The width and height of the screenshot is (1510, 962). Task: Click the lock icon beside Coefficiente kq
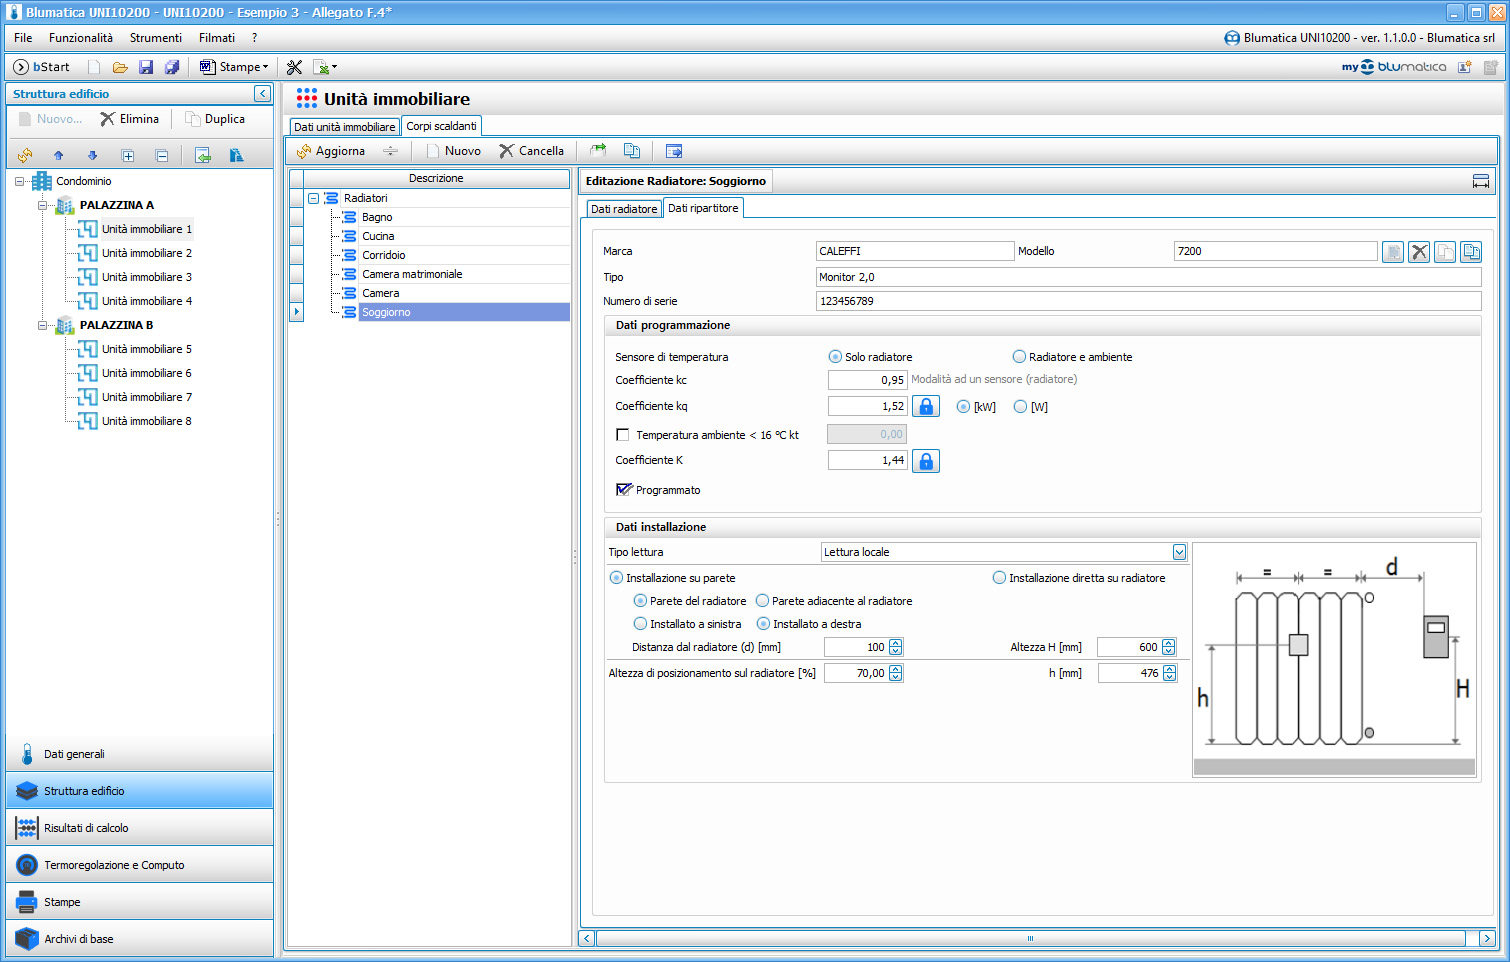[926, 406]
